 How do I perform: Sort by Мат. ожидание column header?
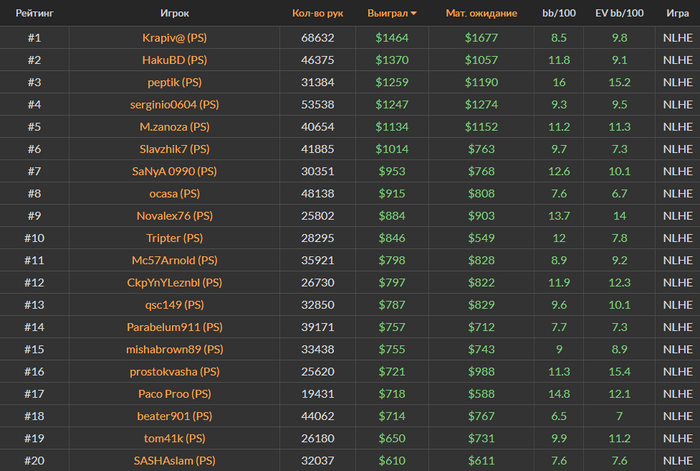point(481,13)
